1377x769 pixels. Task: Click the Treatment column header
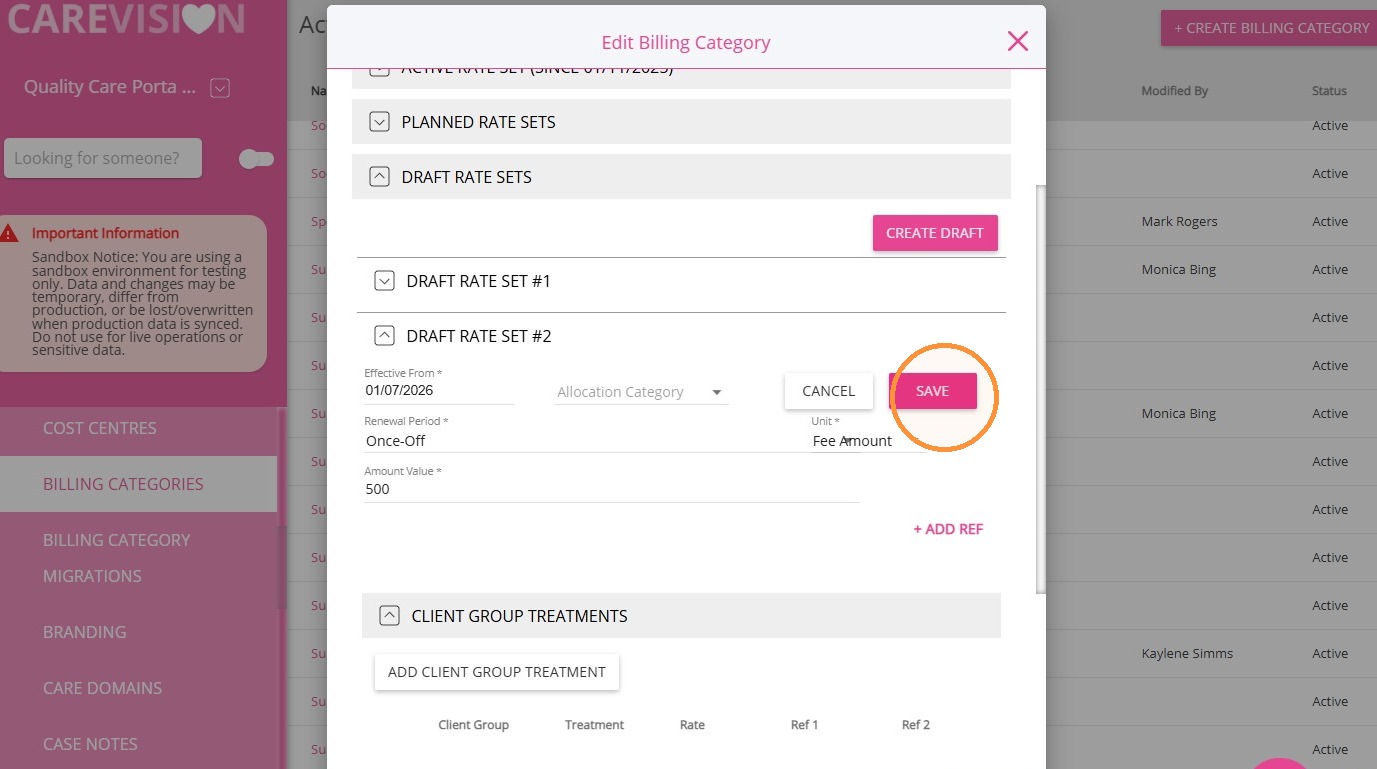point(594,725)
